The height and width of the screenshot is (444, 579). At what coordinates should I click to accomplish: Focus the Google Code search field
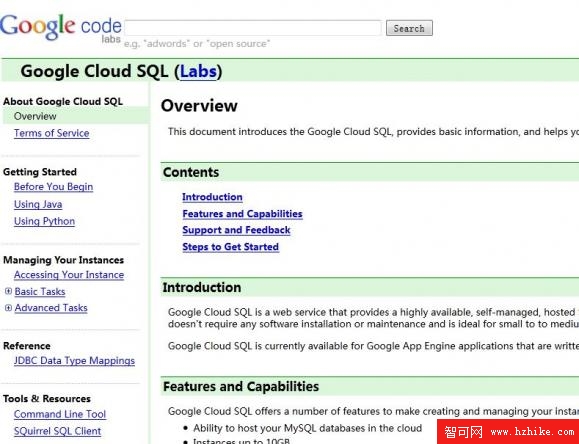(x=253, y=28)
